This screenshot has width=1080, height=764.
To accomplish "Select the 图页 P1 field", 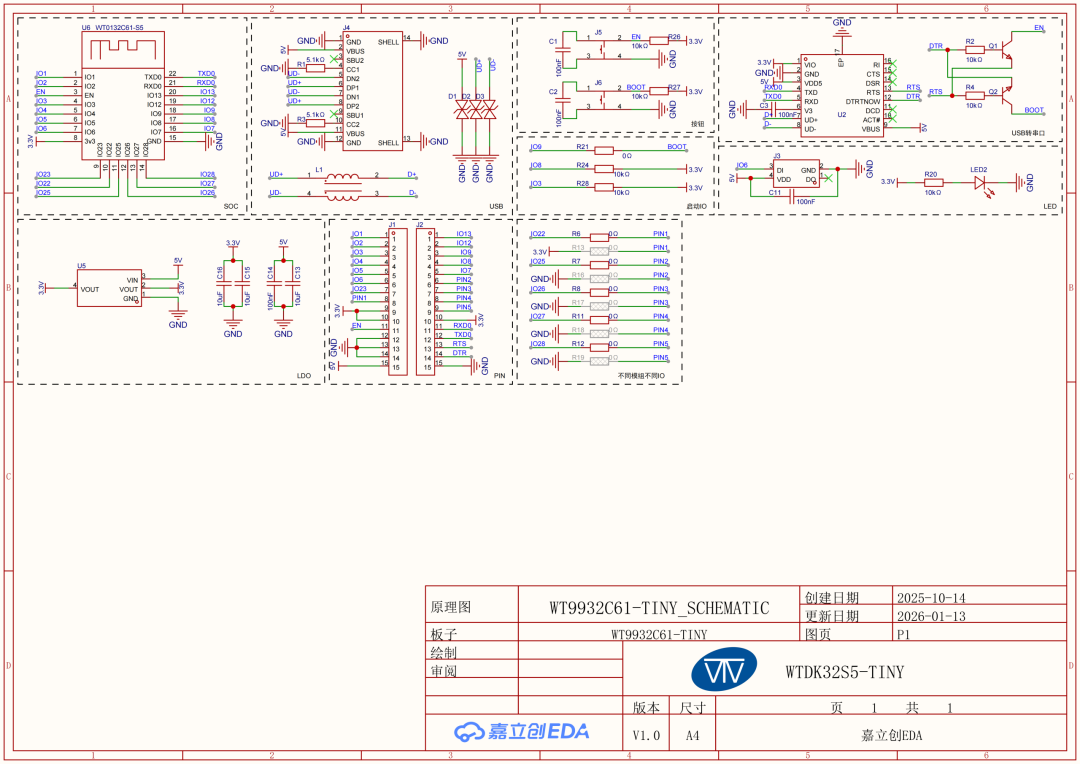I will coord(903,635).
